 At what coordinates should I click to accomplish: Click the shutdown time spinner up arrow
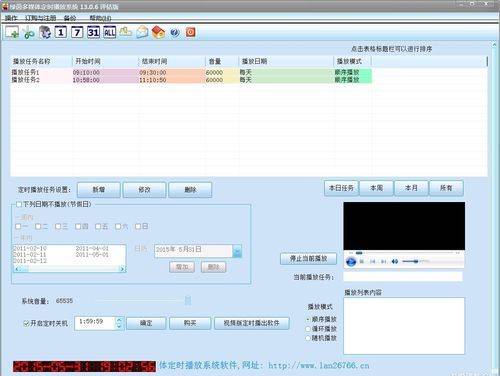pyautogui.click(x=119, y=320)
